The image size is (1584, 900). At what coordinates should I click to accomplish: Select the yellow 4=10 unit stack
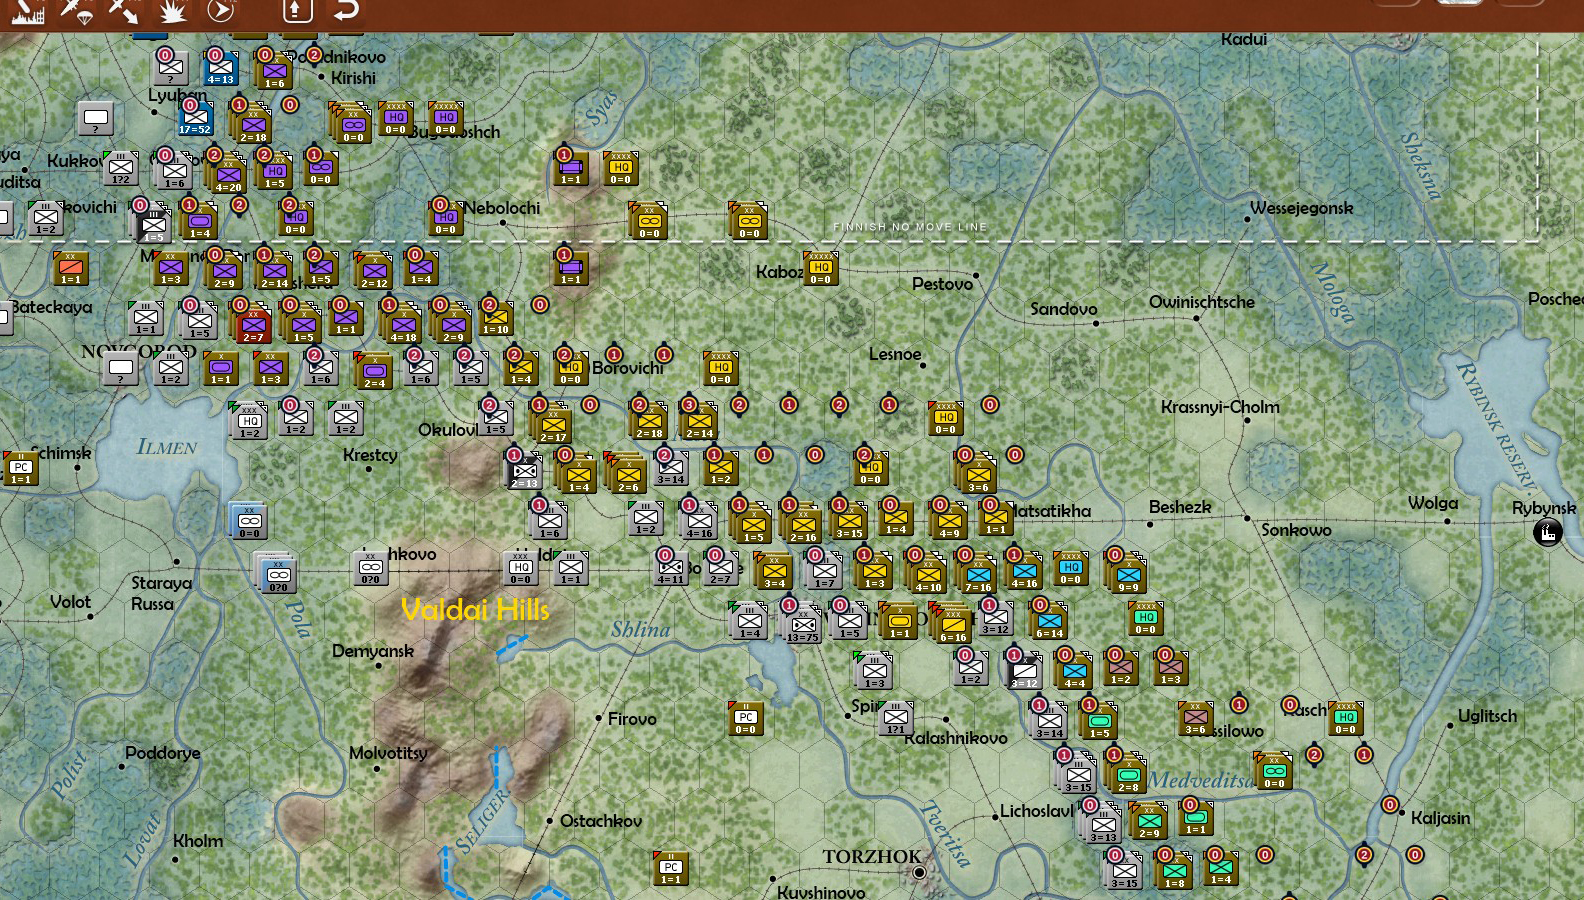[x=928, y=575]
